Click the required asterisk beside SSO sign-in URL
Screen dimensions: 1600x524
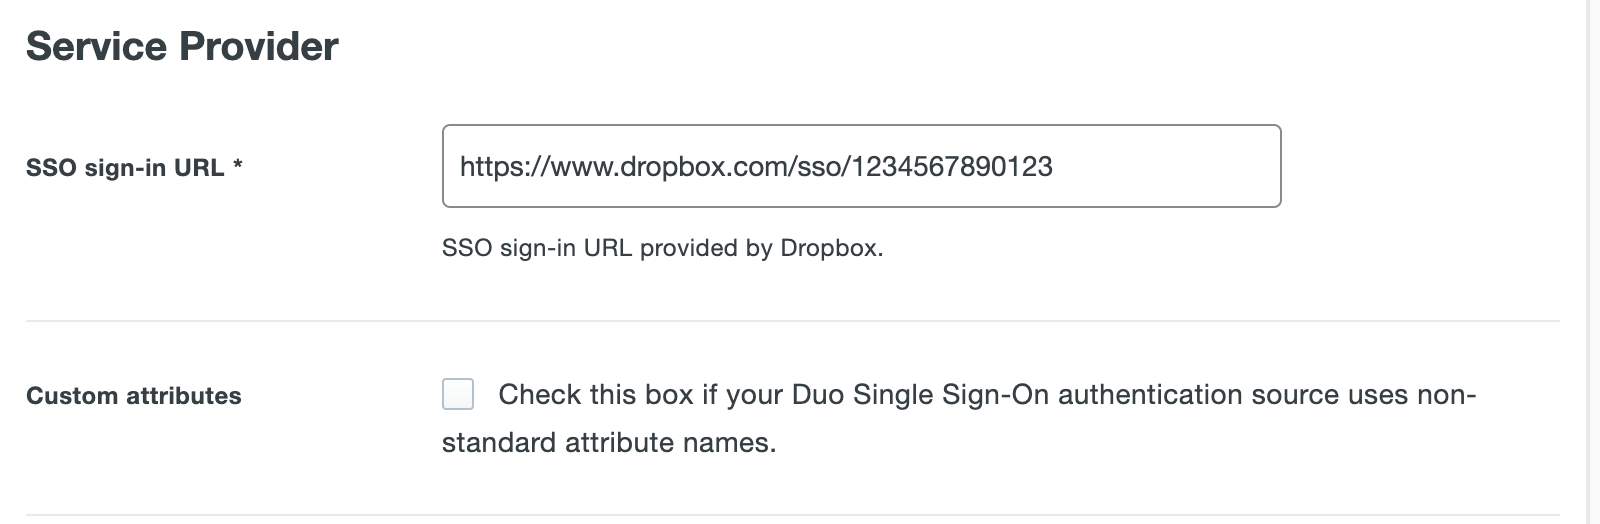[x=238, y=168]
